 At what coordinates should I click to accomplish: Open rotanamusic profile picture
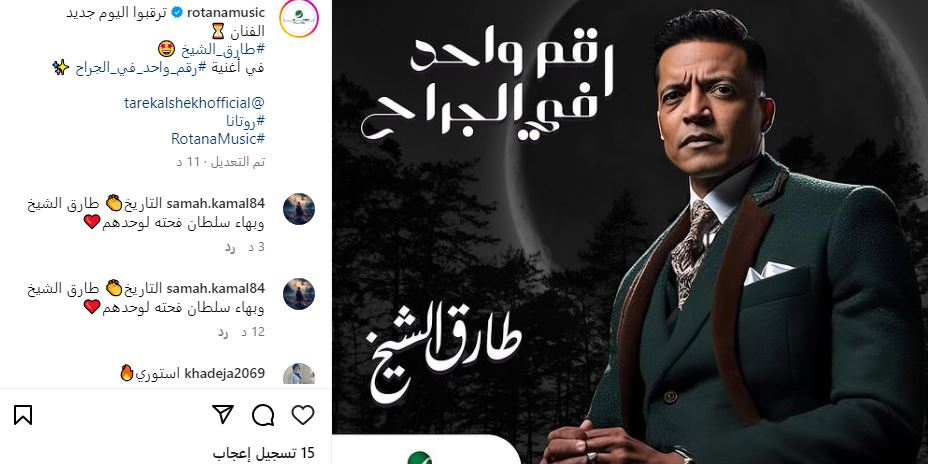pos(298,19)
